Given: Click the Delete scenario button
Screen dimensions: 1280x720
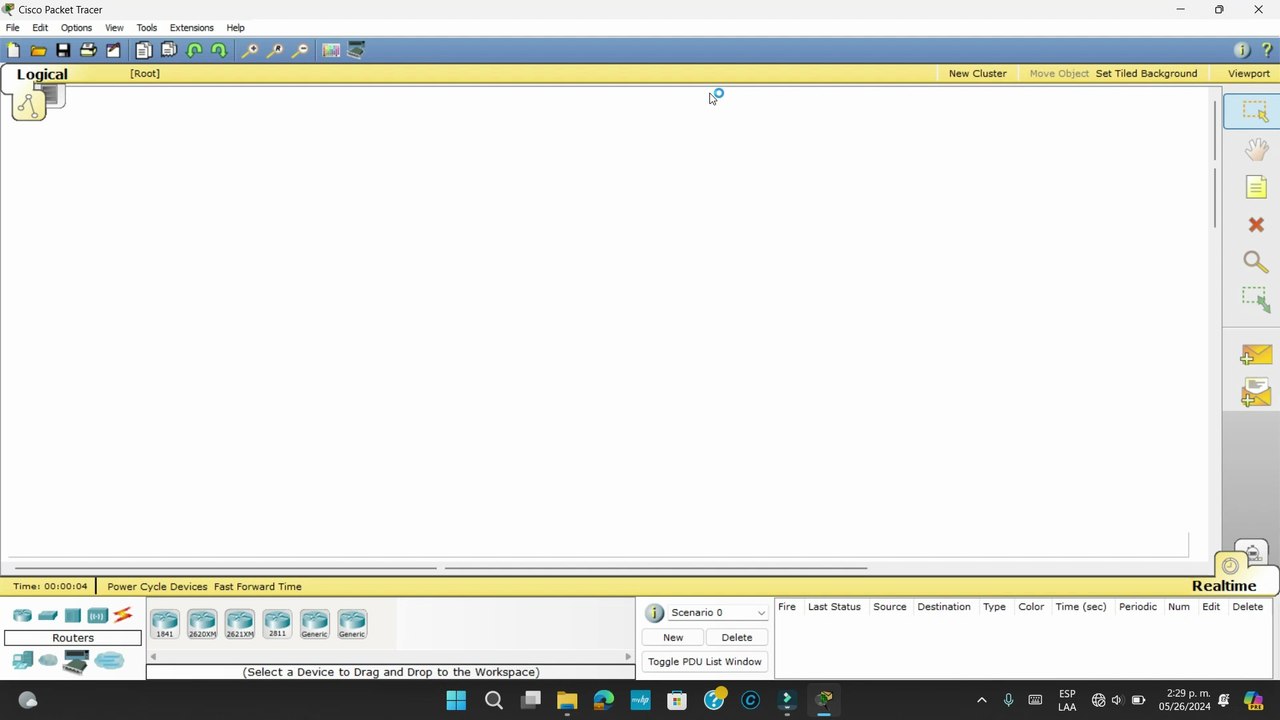Looking at the screenshot, I should (x=737, y=637).
